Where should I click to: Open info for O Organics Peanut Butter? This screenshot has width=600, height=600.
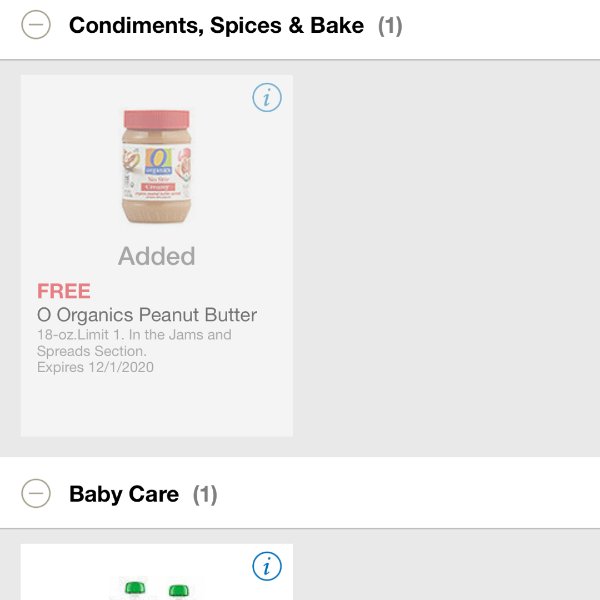267,98
